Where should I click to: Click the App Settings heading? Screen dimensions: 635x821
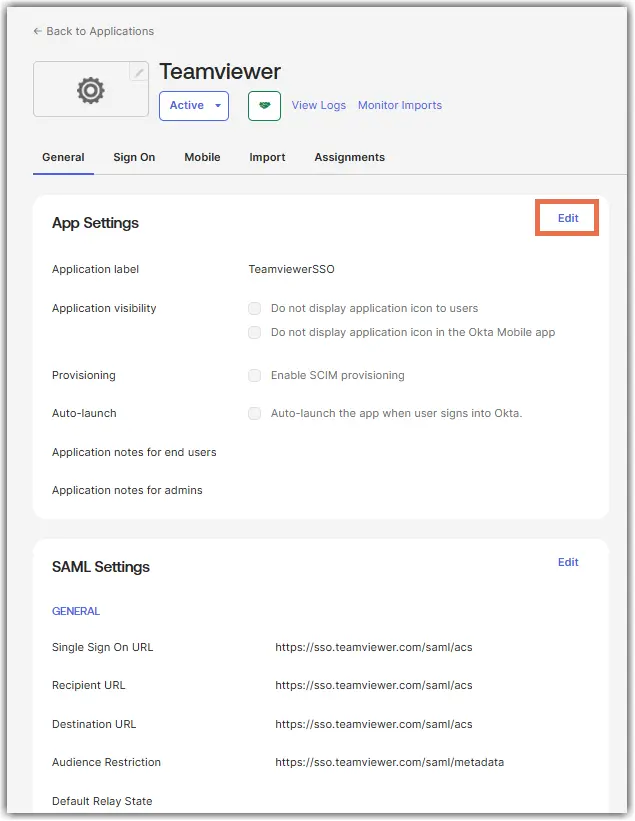pos(95,223)
